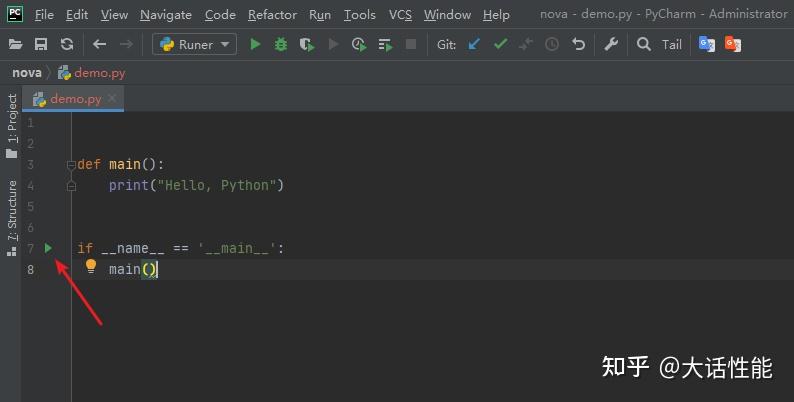Collapse the def main() fold marker
Image resolution: width=794 pixels, height=402 pixels.
[71, 164]
